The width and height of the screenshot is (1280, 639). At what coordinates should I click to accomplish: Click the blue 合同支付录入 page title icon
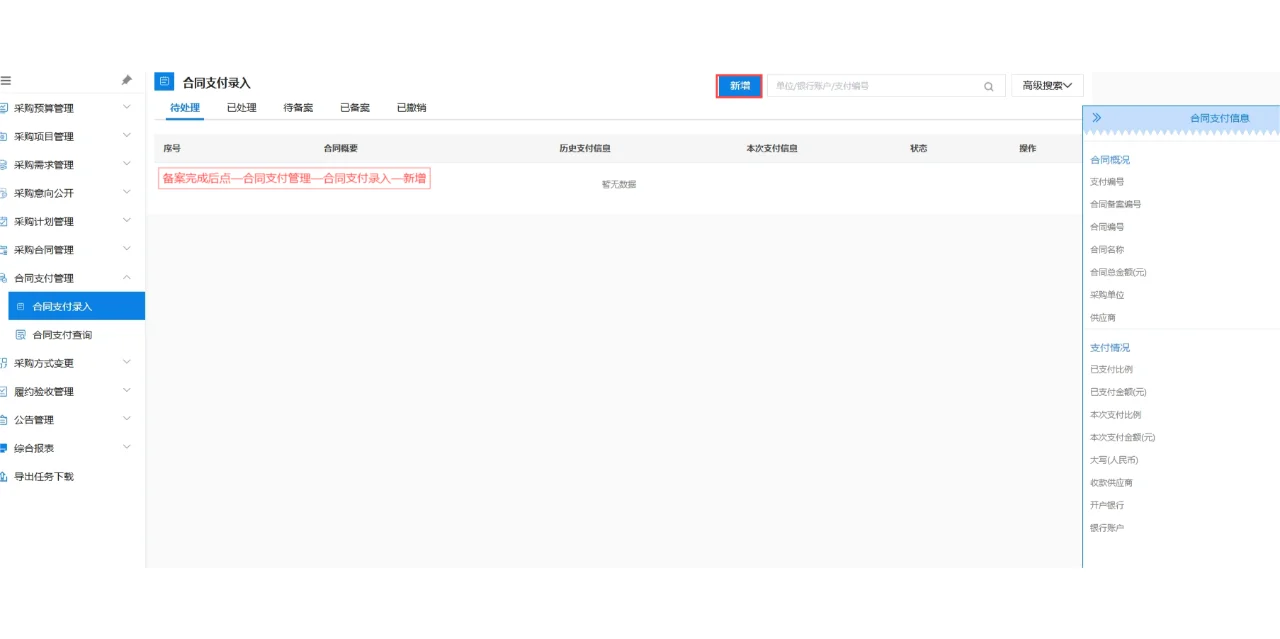[x=165, y=82]
